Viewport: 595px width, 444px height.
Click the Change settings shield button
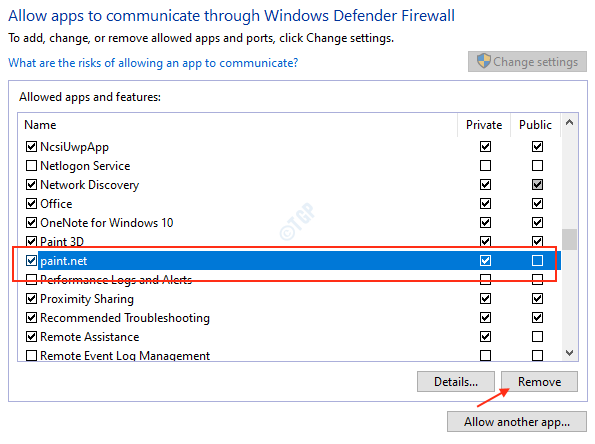(x=527, y=61)
